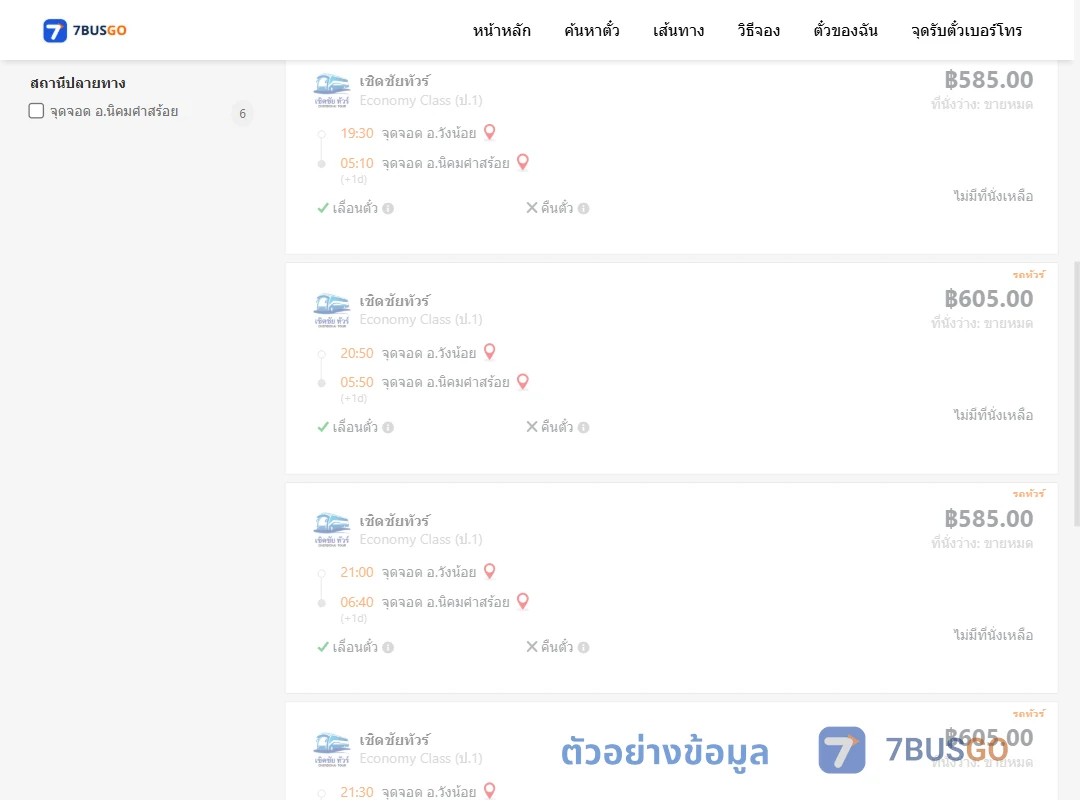The height and width of the screenshot is (800, 1080).
Task: Click the 19:30 departure time
Action: click(x=357, y=133)
